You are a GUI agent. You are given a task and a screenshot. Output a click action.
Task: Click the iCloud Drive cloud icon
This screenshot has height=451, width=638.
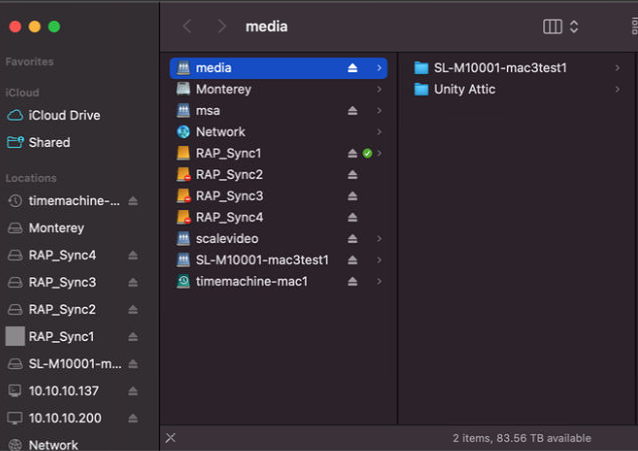15,115
